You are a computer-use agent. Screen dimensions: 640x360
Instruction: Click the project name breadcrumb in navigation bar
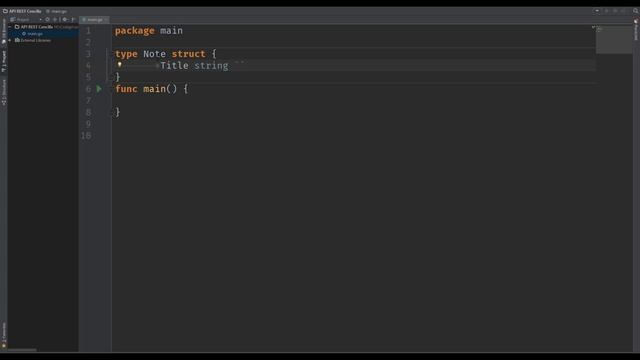click(22, 11)
